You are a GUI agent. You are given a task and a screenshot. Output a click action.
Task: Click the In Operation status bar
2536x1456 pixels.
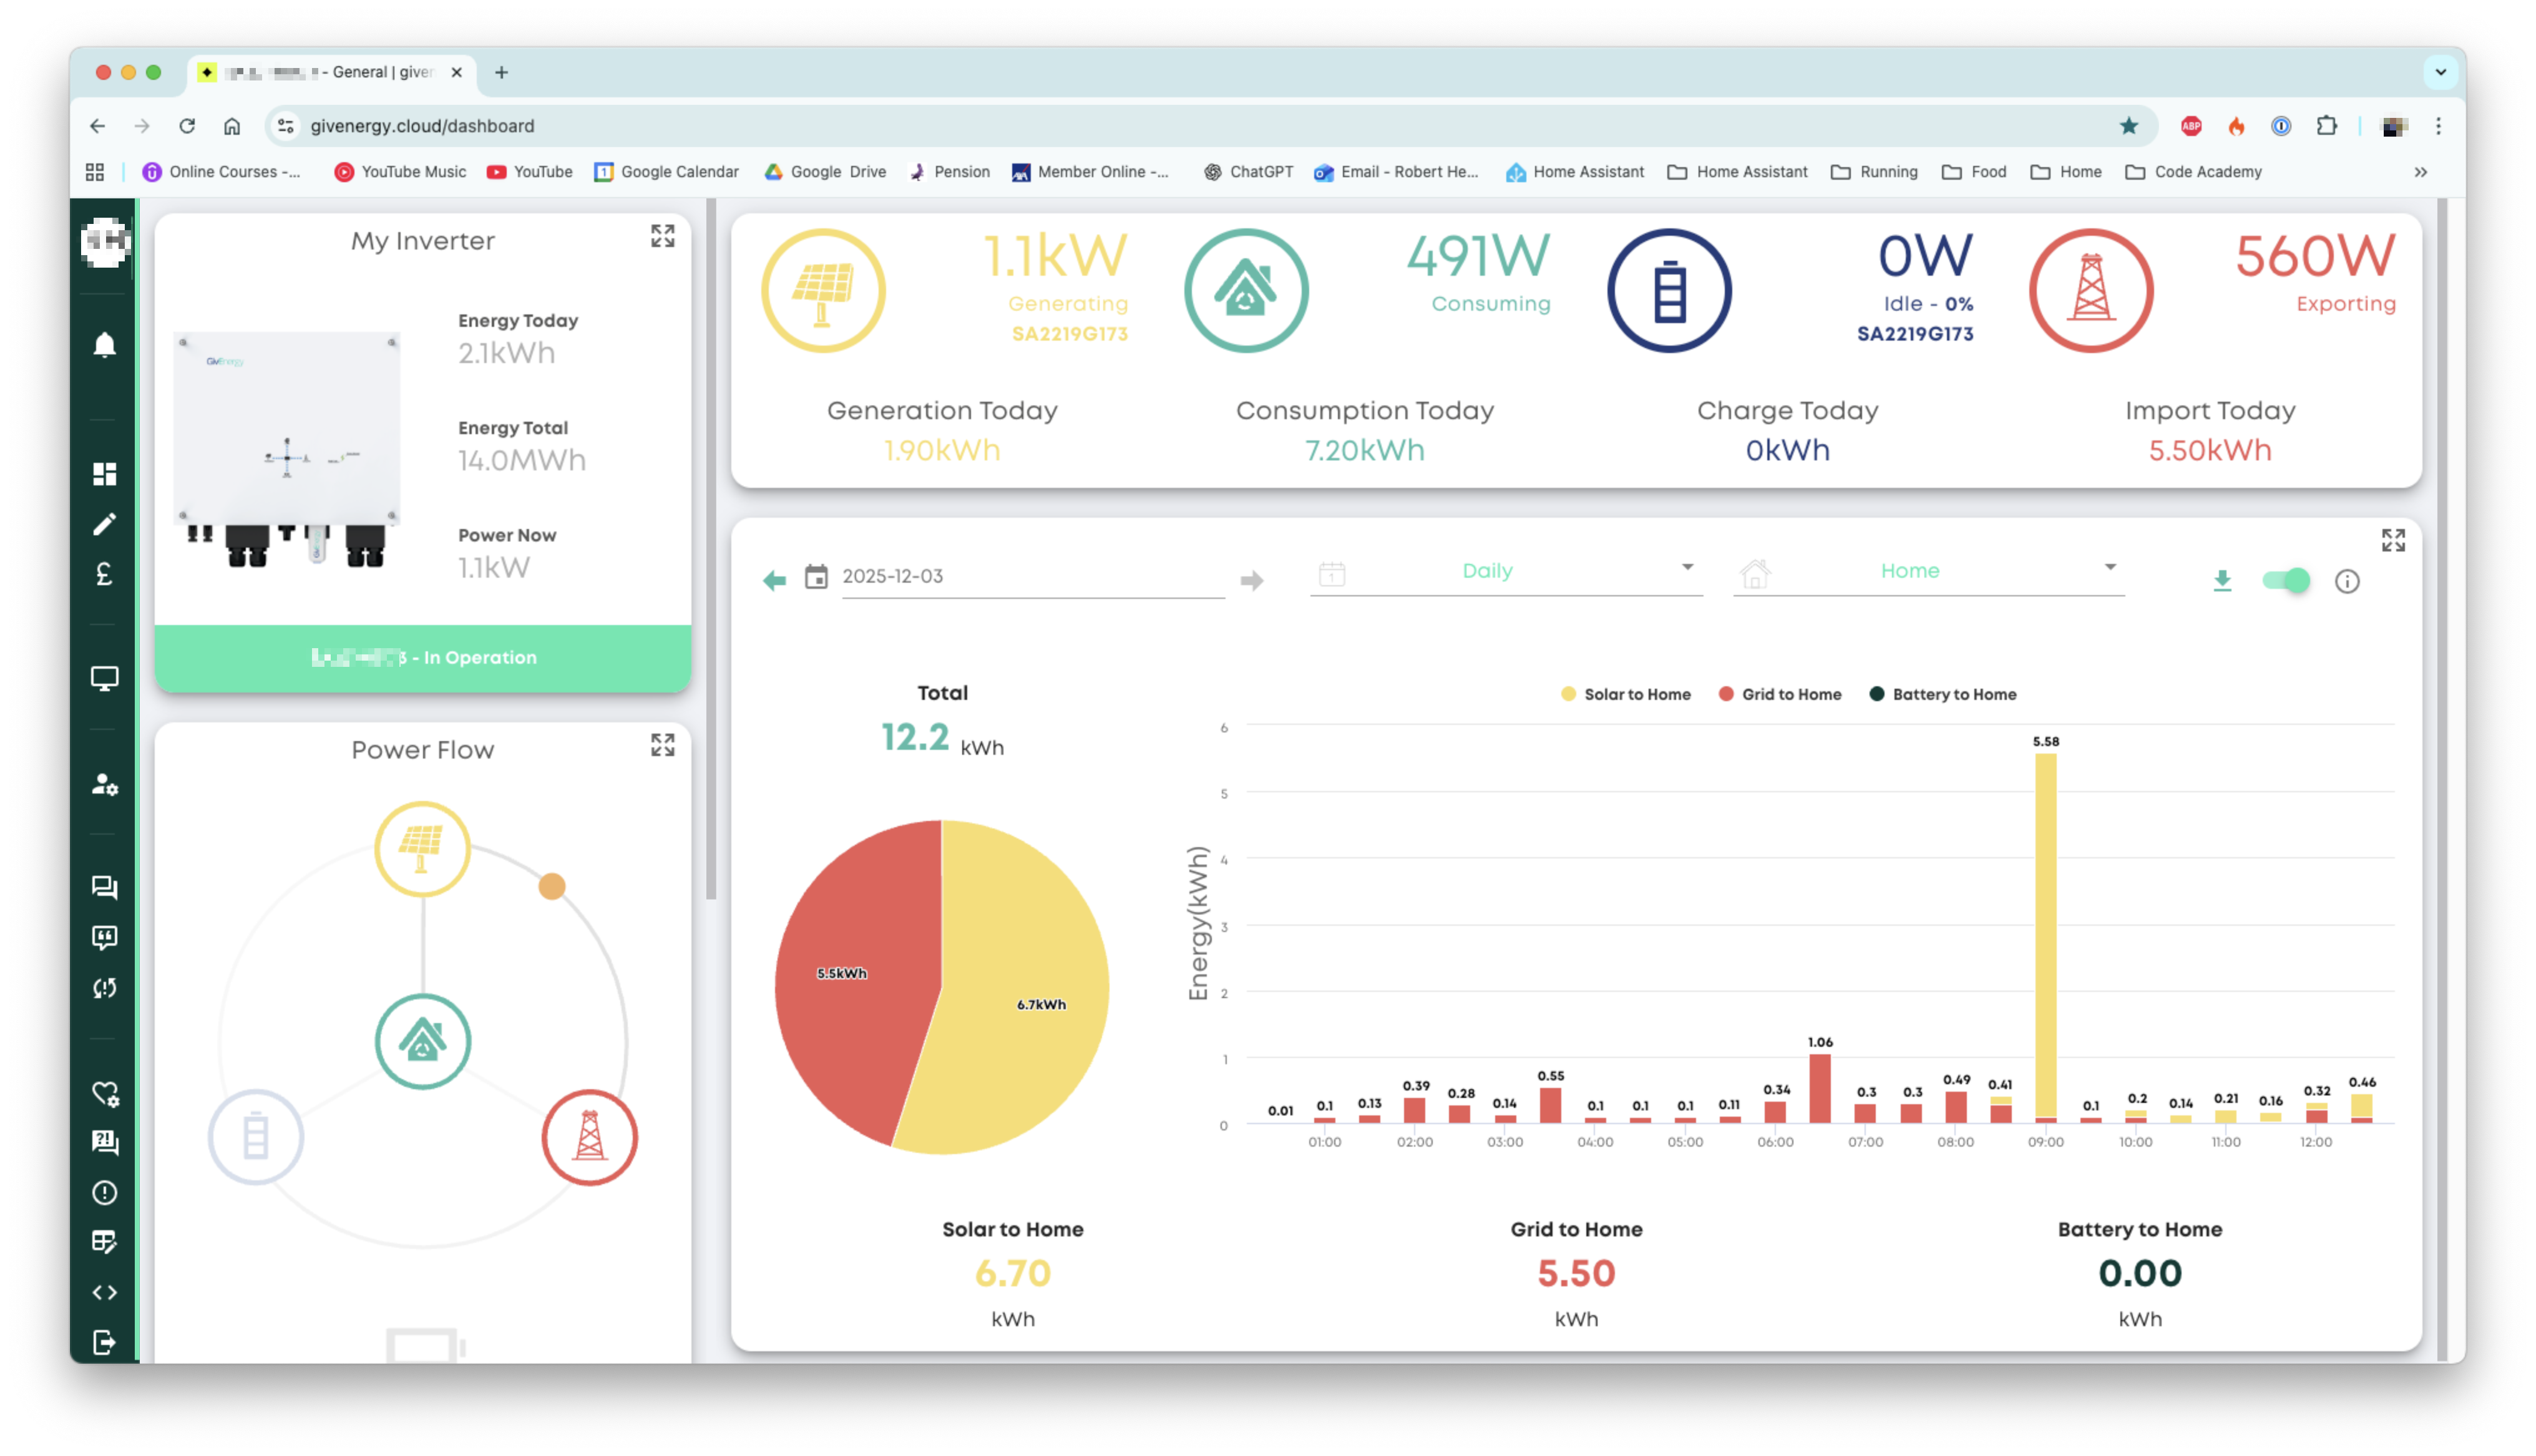coord(423,658)
